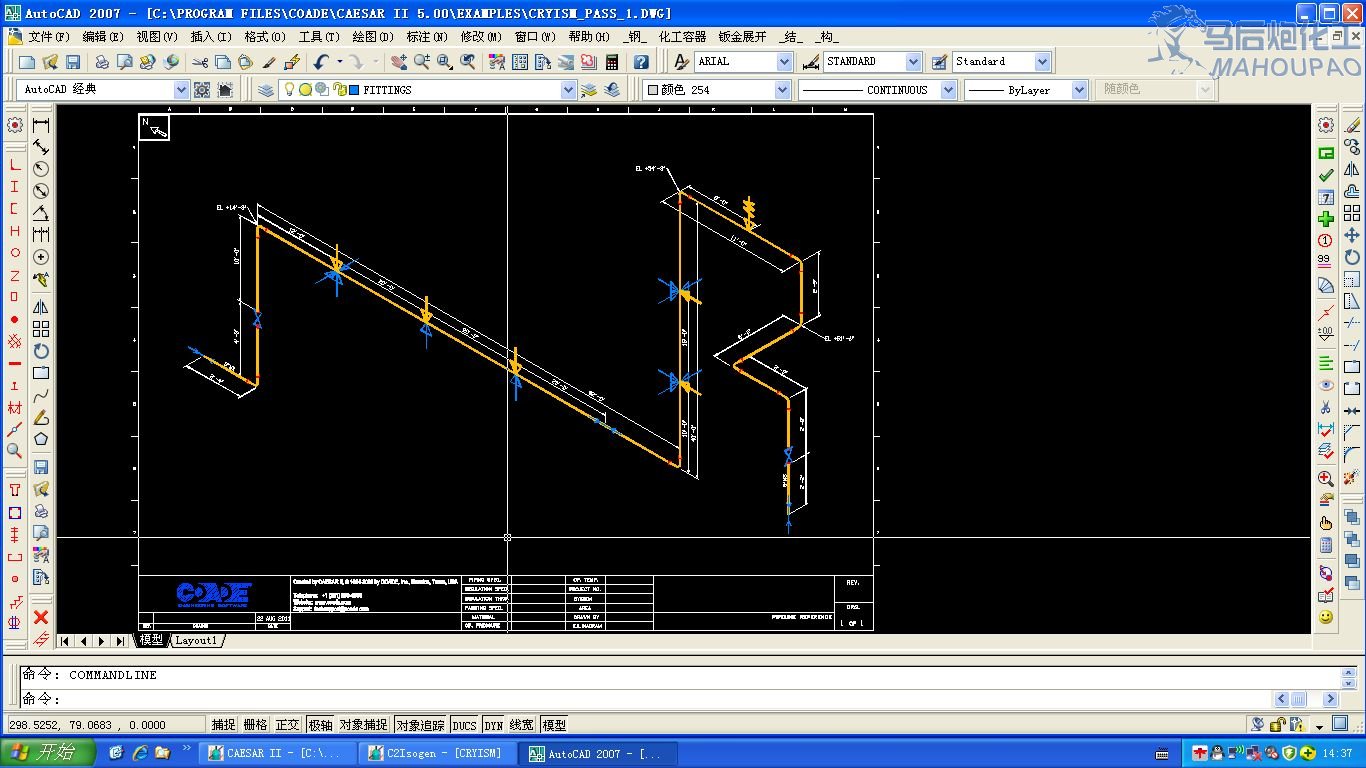The image size is (1366, 768).
Task: Toggle 线宽 lineweight display in status bar
Action: [522, 725]
